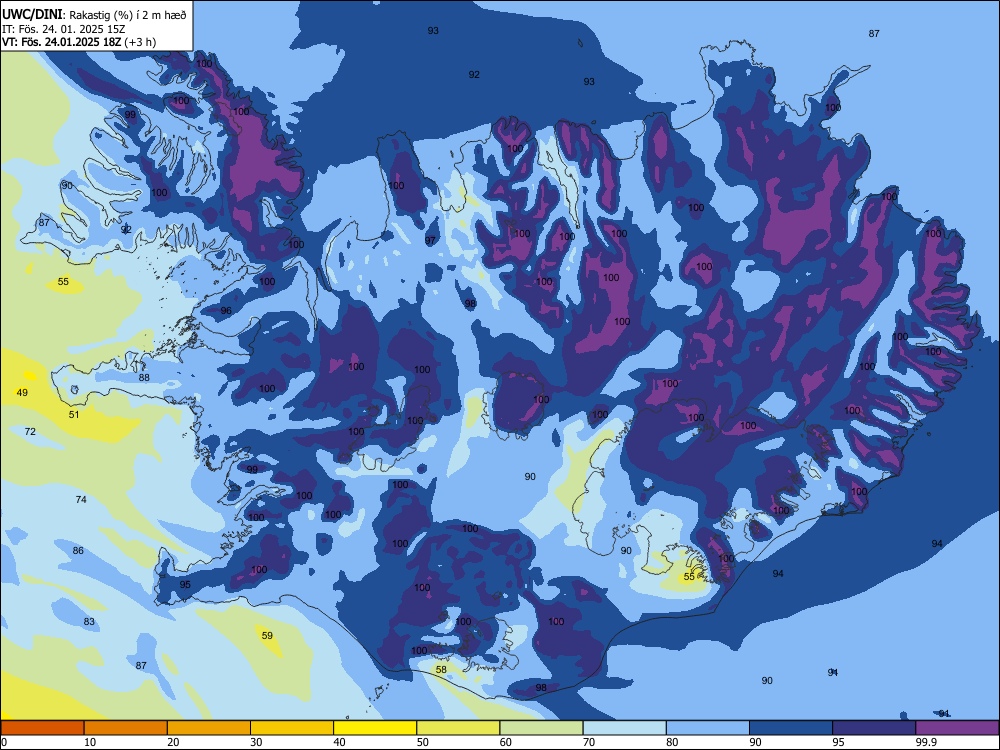
Task: Select the indigo 95–99.9 legend swatch
Action: click(x=874, y=728)
